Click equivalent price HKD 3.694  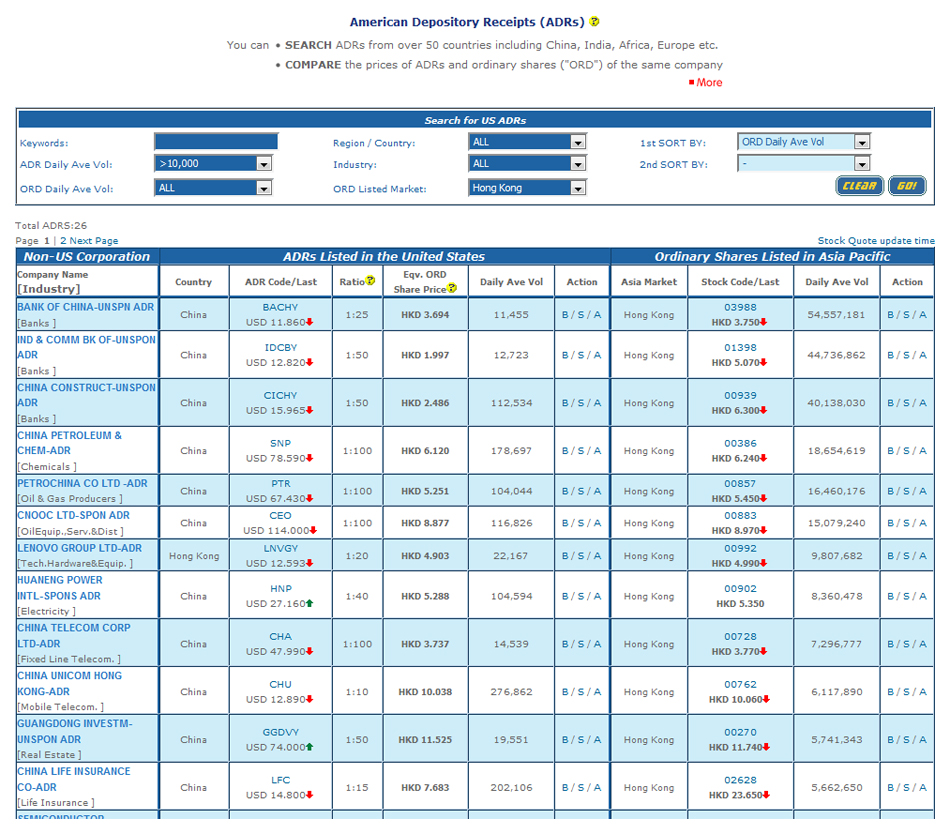click(x=425, y=314)
